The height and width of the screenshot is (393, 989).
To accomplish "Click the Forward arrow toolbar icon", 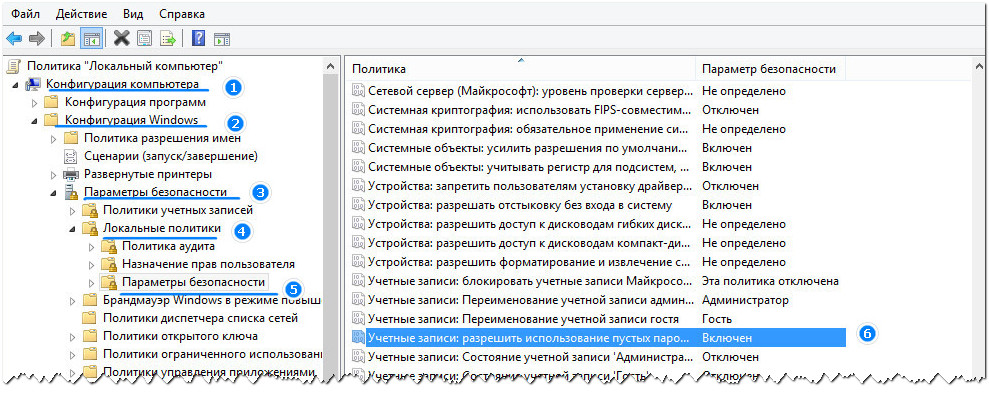I will pos(37,38).
